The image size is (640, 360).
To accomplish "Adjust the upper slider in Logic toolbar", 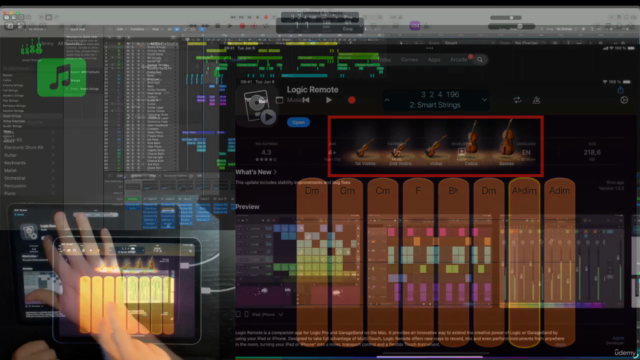I will [x=506, y=18].
